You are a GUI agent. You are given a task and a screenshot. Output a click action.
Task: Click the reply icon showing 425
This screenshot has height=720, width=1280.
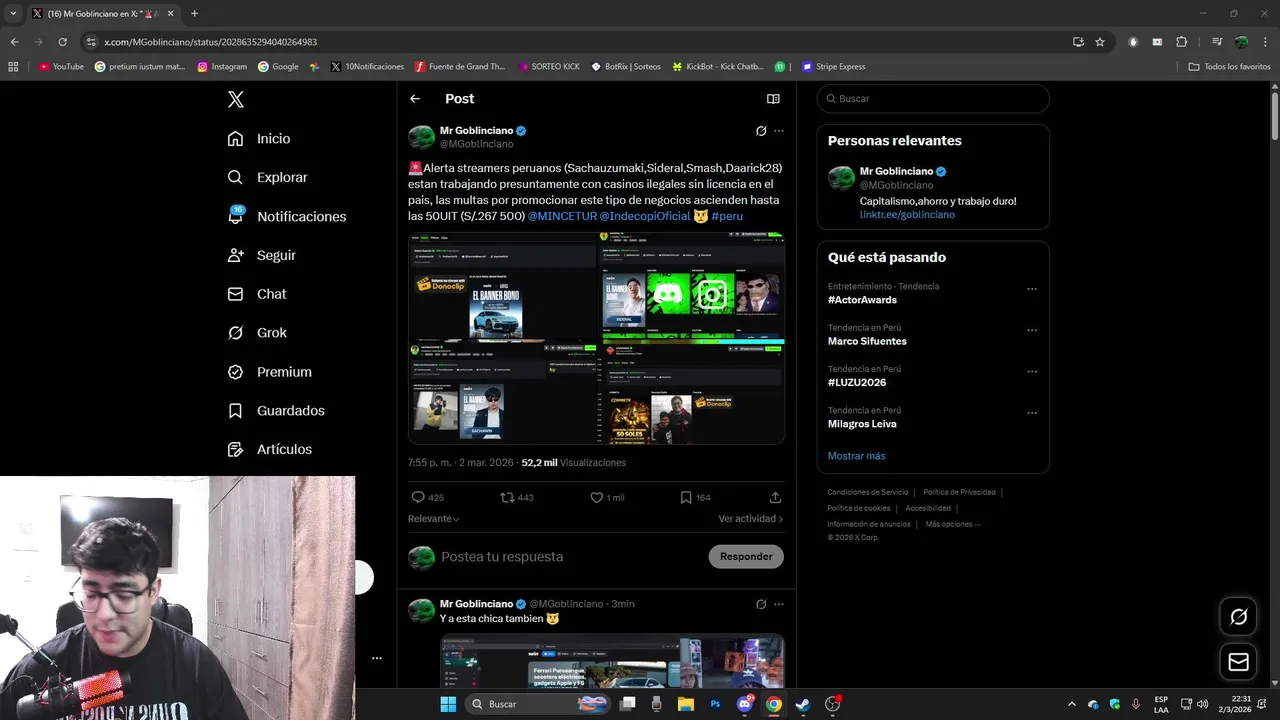(x=418, y=497)
